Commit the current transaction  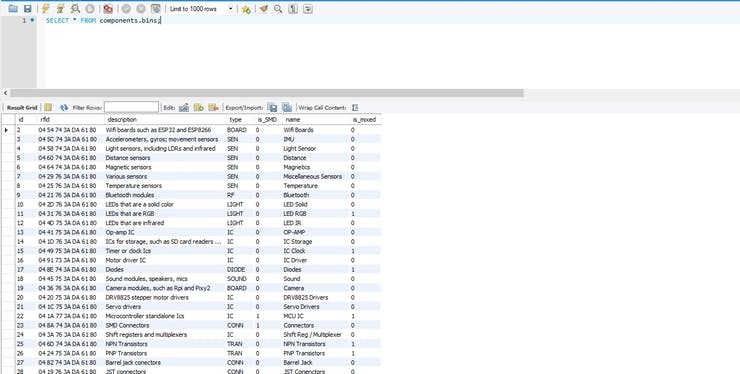tap(126, 8)
